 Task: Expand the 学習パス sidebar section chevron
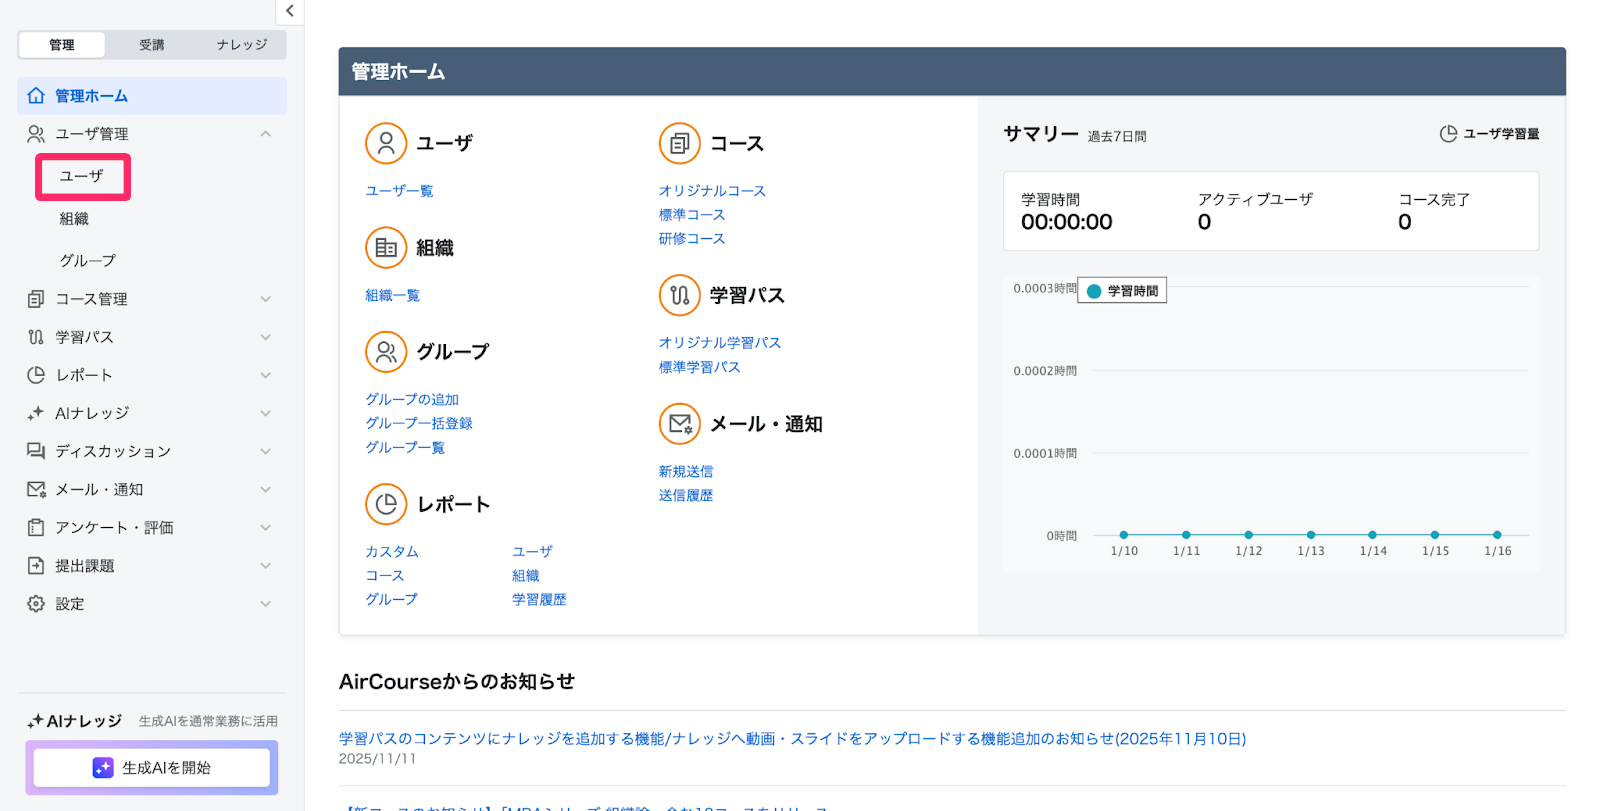pos(265,337)
